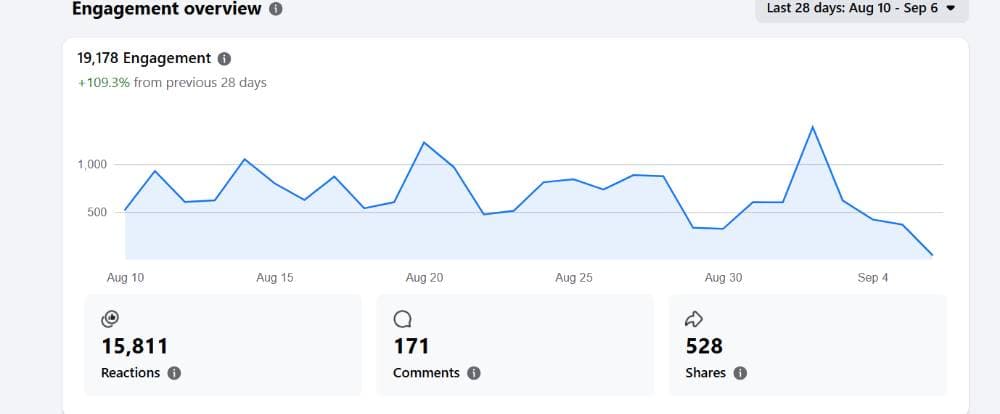The height and width of the screenshot is (414, 1000).
Task: Click info icon beside Engagement overview heading
Action: point(276,9)
